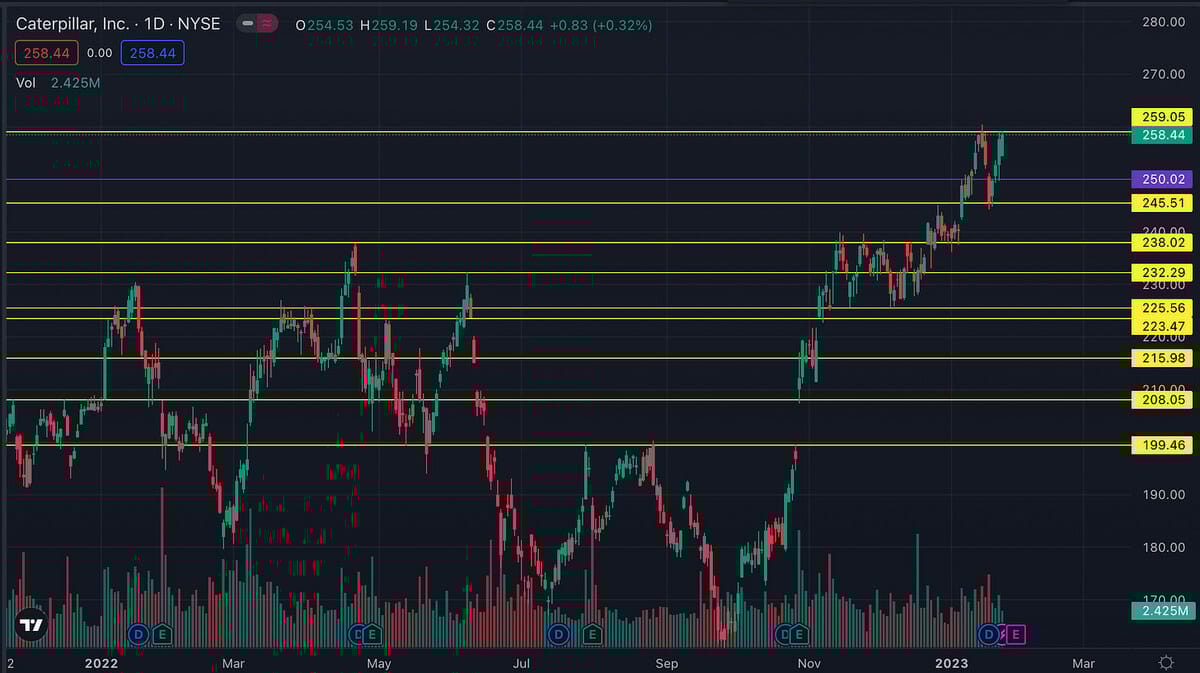Select the 199.46 yellow price label
Viewport: 1200px width, 673px height.
(1161, 445)
